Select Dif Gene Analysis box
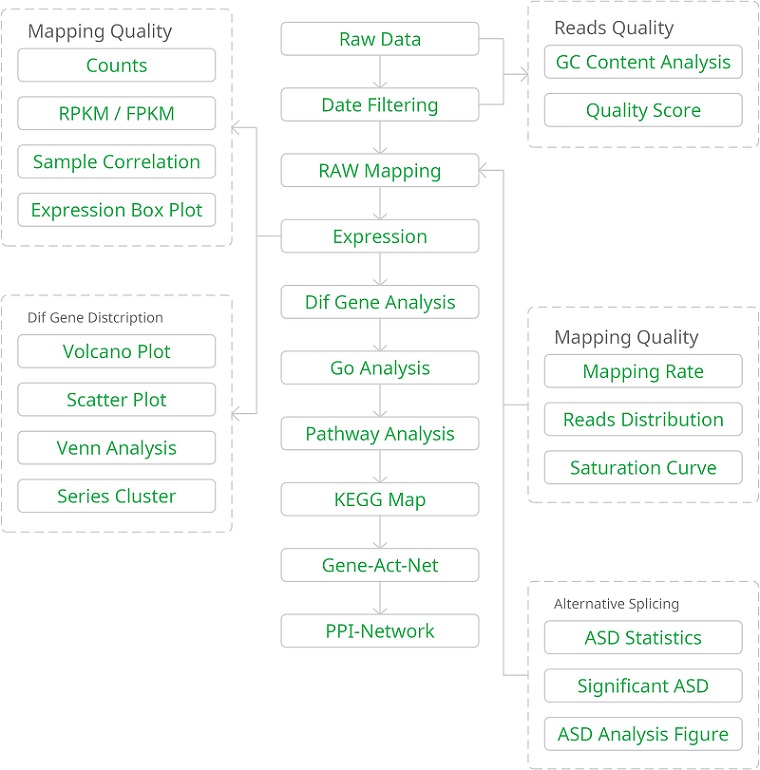 [x=380, y=302]
